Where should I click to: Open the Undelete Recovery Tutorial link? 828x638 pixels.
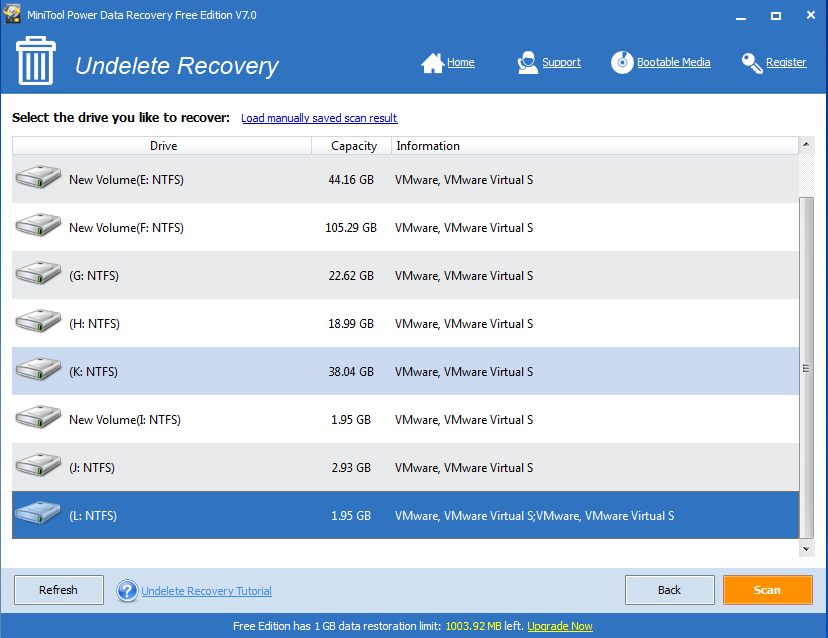pos(206,591)
